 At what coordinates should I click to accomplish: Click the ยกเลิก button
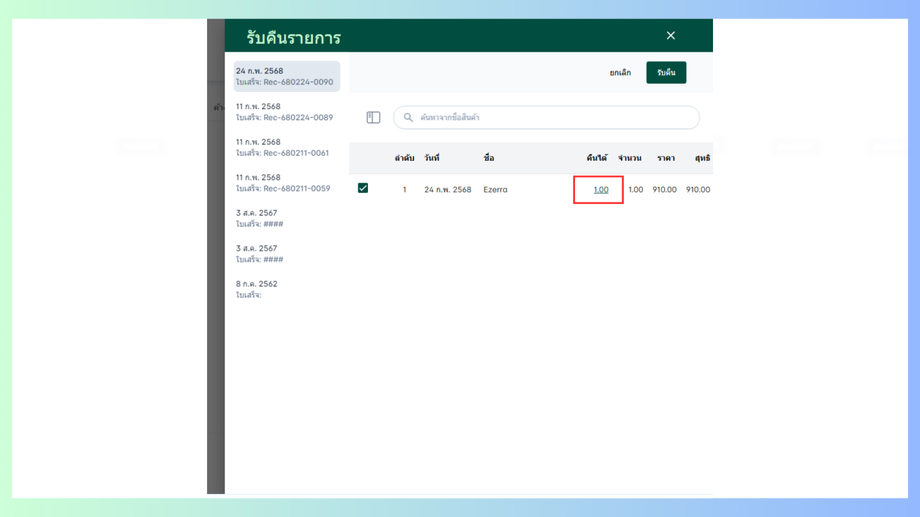tap(620, 73)
